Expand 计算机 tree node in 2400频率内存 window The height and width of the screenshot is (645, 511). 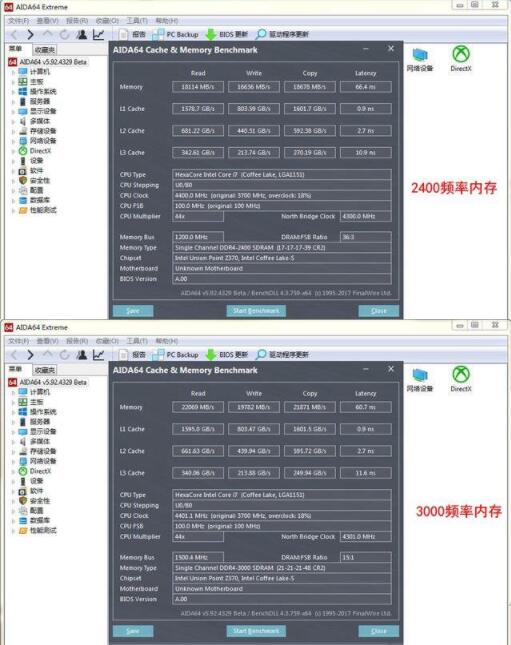coord(13,72)
